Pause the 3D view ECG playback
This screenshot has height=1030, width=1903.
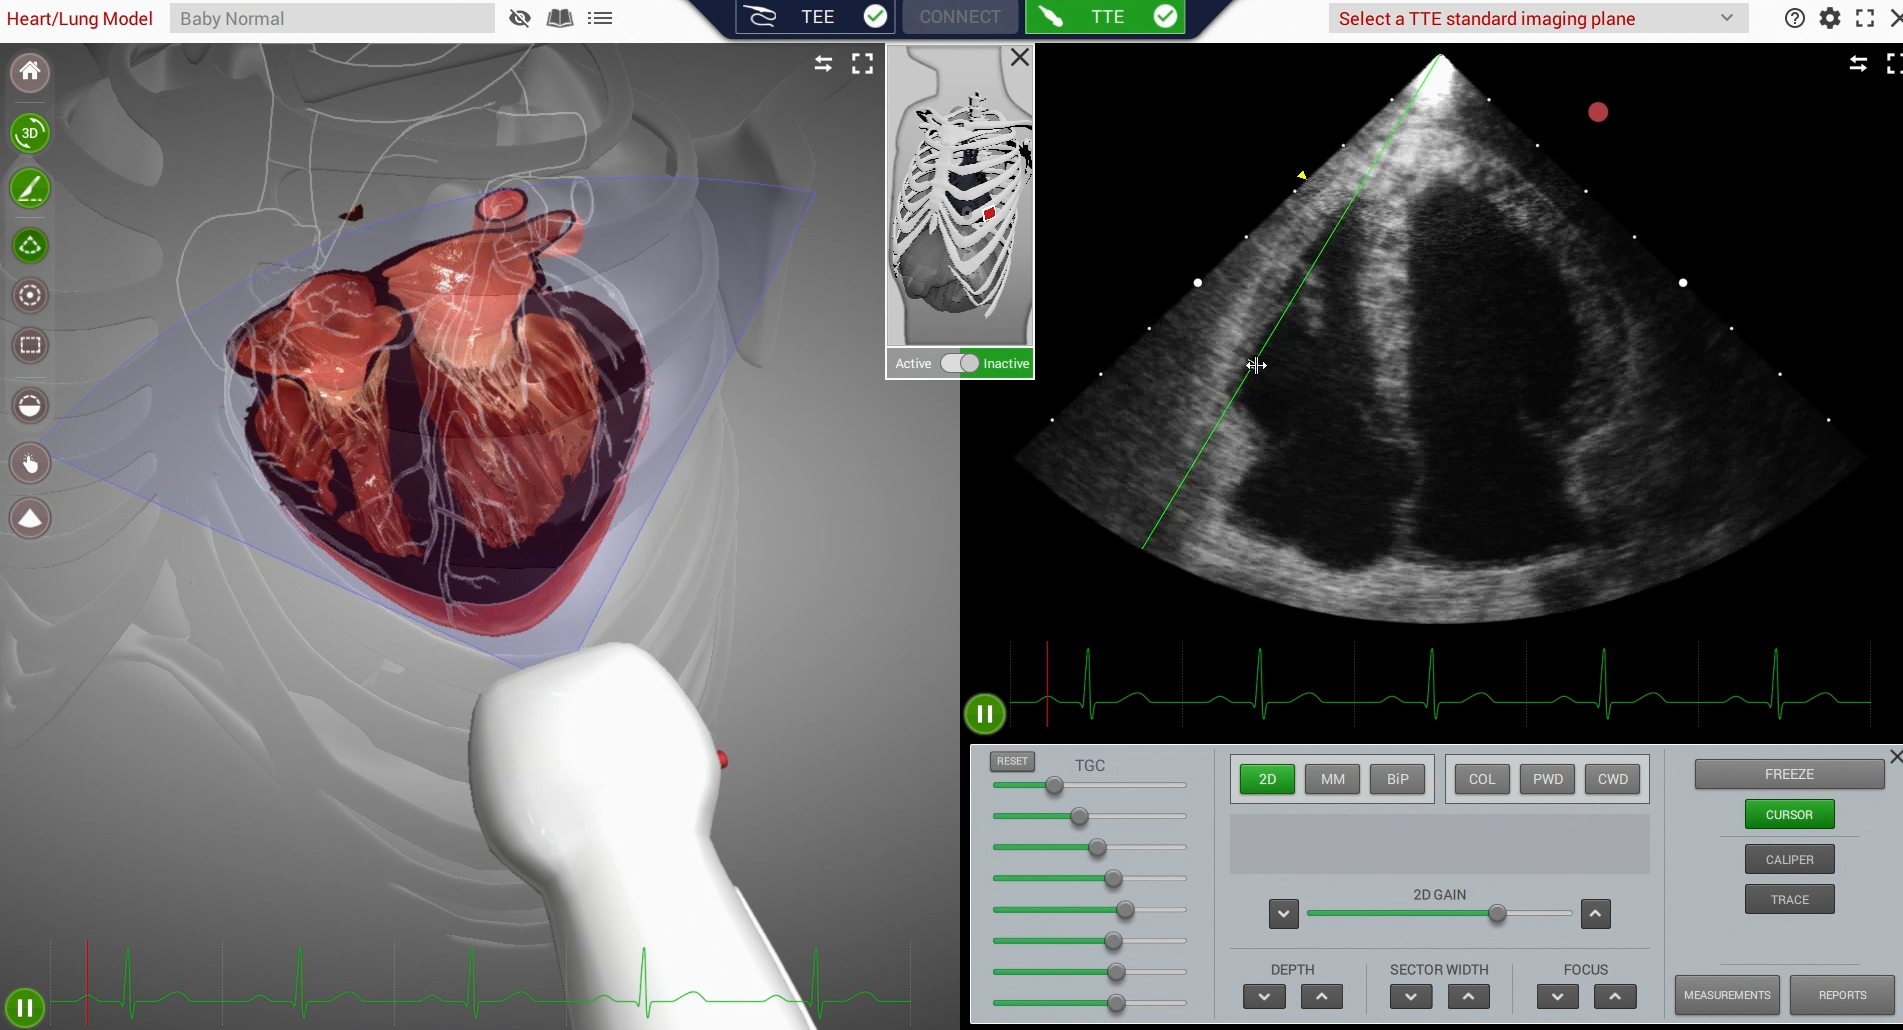point(25,1007)
